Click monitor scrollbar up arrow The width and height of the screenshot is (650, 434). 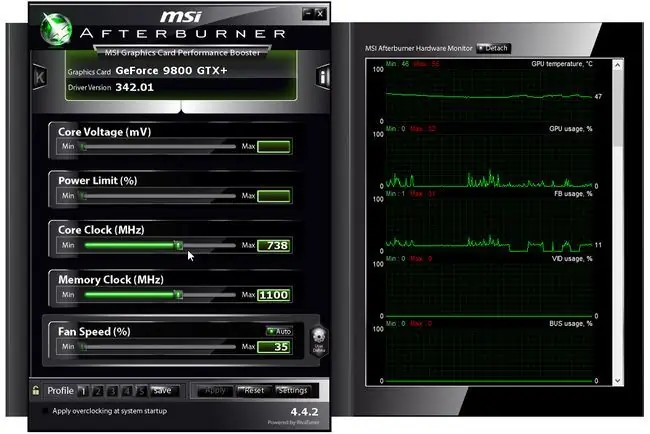point(618,65)
